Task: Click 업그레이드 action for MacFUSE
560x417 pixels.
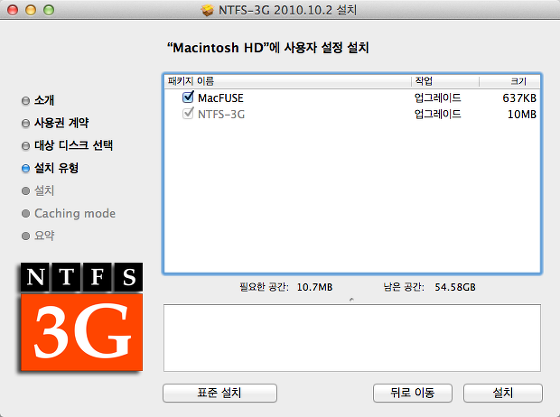Action: coord(438,98)
